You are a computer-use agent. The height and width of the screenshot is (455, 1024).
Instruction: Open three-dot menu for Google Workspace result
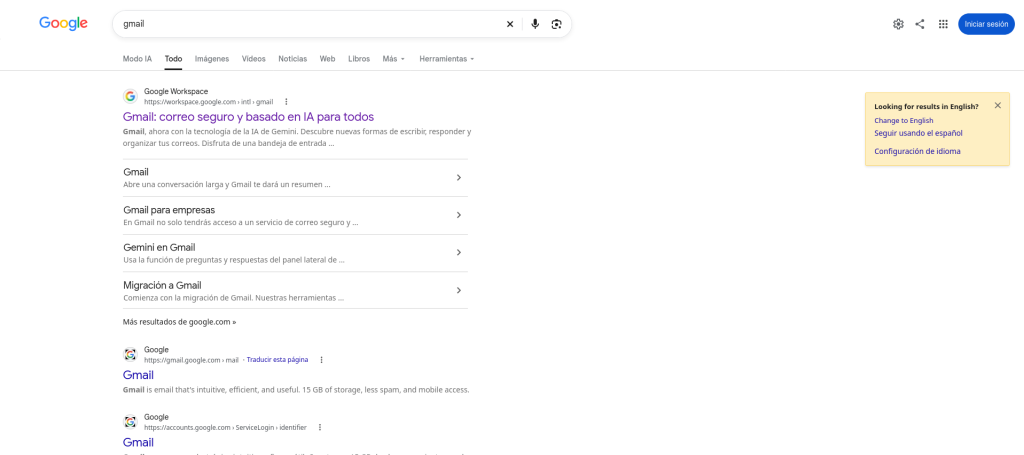286,102
